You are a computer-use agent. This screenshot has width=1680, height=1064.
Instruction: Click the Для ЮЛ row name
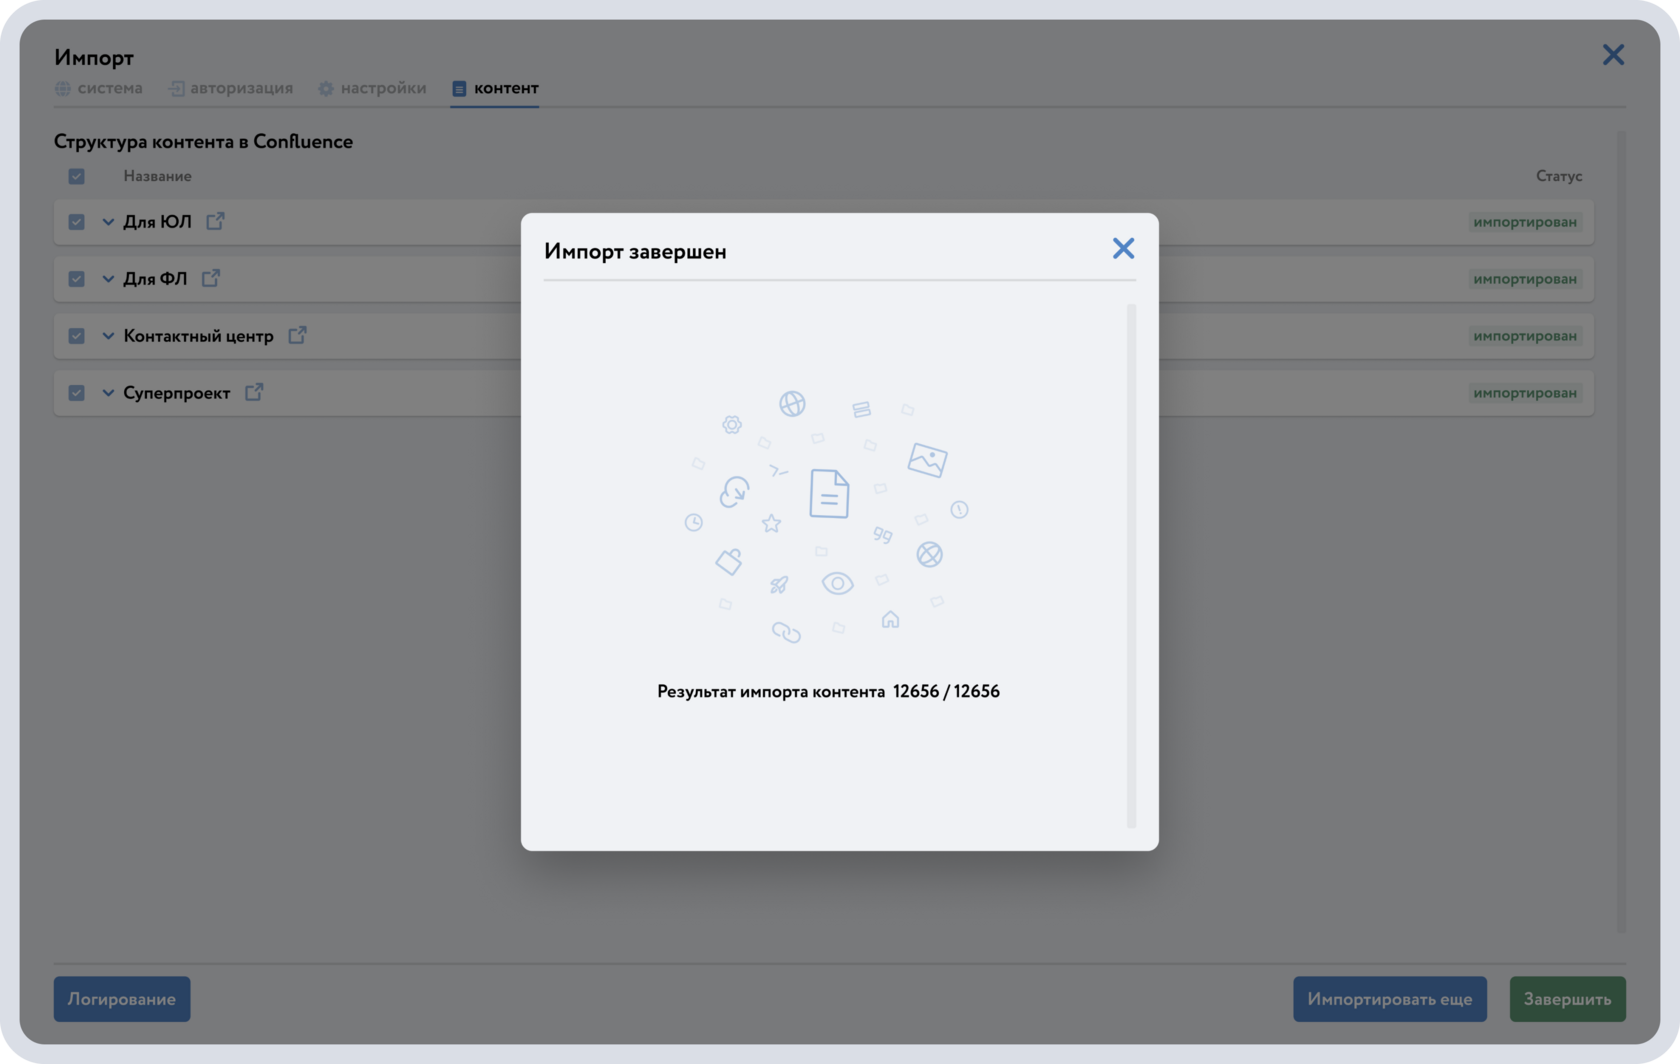tap(157, 222)
